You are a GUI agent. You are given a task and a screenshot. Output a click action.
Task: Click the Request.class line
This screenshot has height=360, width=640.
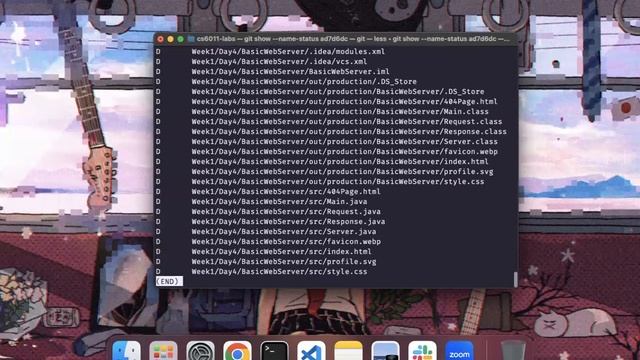347,122
